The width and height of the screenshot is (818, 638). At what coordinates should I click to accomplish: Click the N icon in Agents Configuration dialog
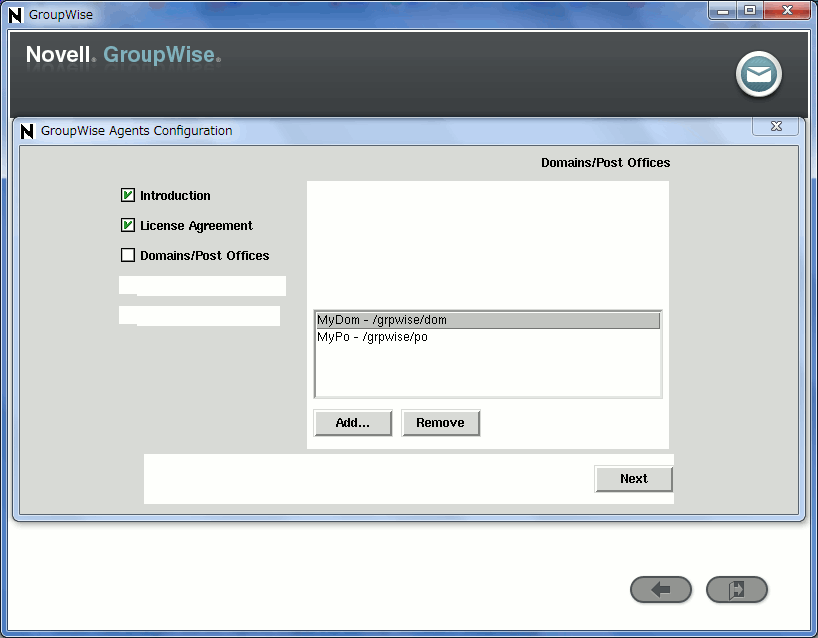(x=27, y=131)
